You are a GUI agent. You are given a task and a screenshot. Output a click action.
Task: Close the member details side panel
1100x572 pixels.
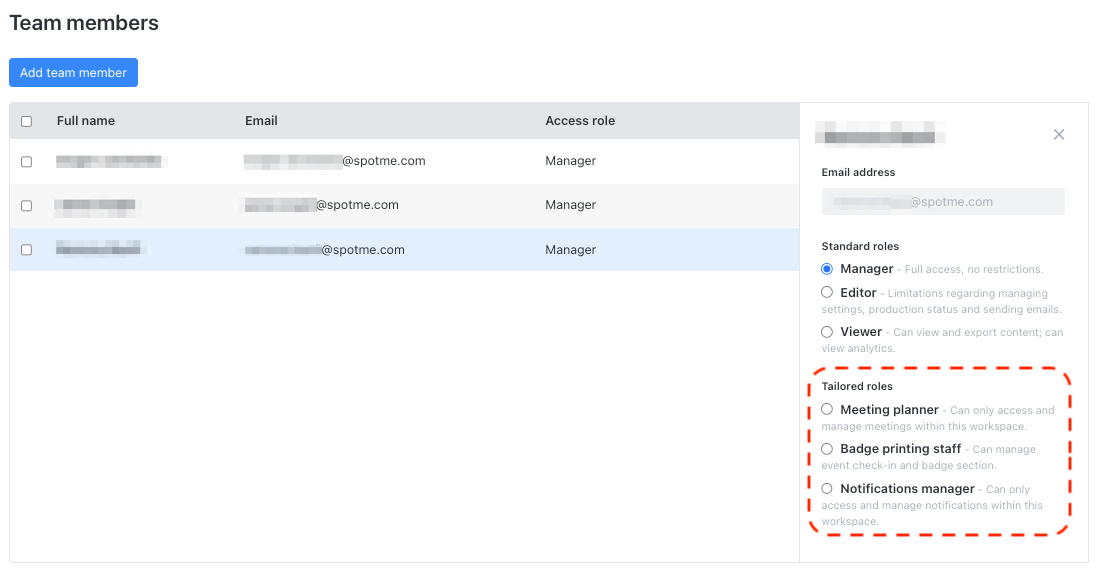pyautogui.click(x=1059, y=134)
